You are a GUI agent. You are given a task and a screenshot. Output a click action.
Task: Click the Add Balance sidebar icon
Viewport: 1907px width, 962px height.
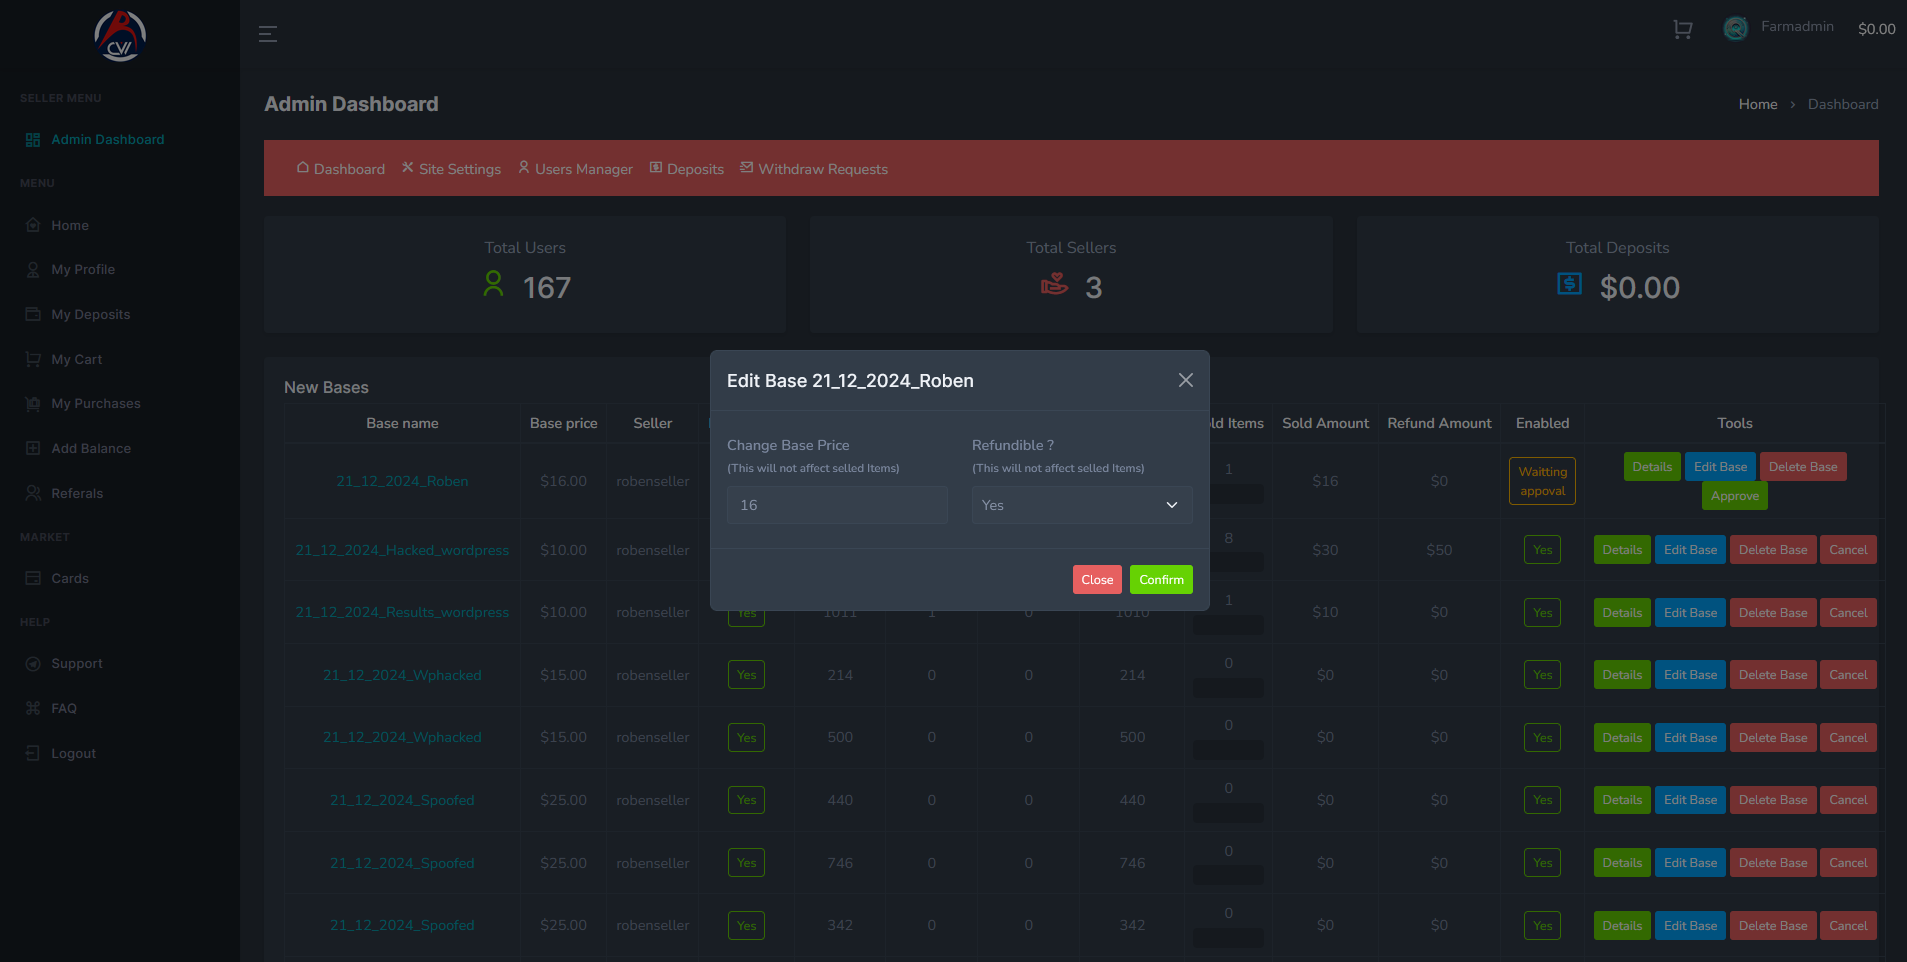tap(33, 449)
